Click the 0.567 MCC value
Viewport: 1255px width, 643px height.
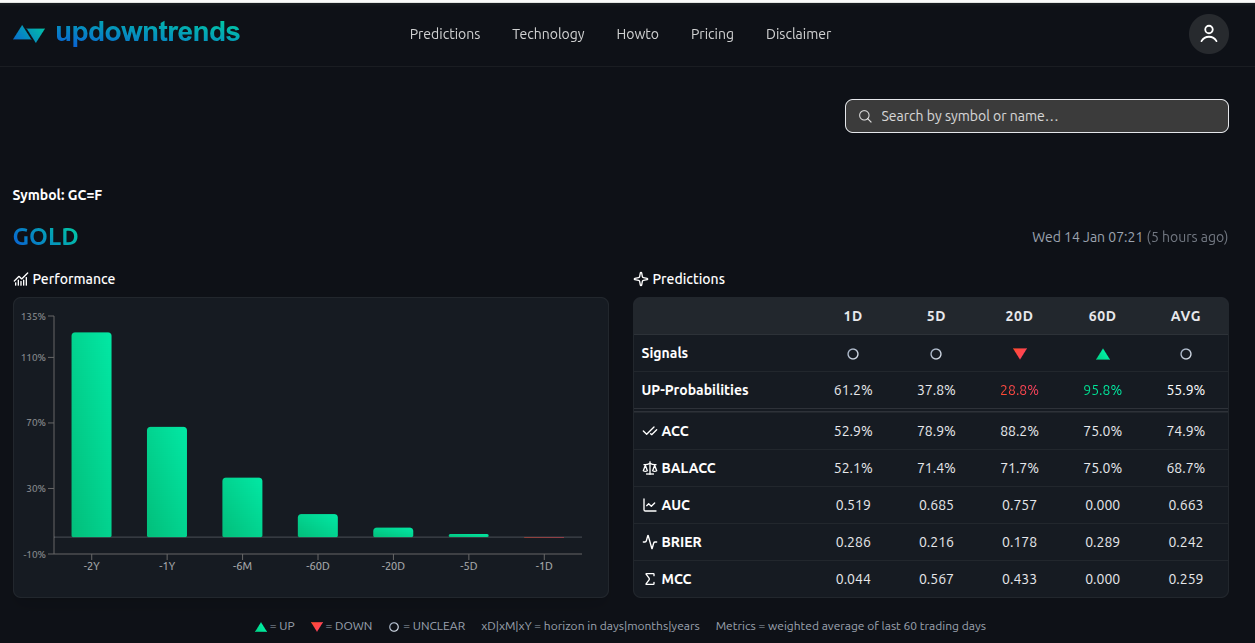click(x=936, y=579)
